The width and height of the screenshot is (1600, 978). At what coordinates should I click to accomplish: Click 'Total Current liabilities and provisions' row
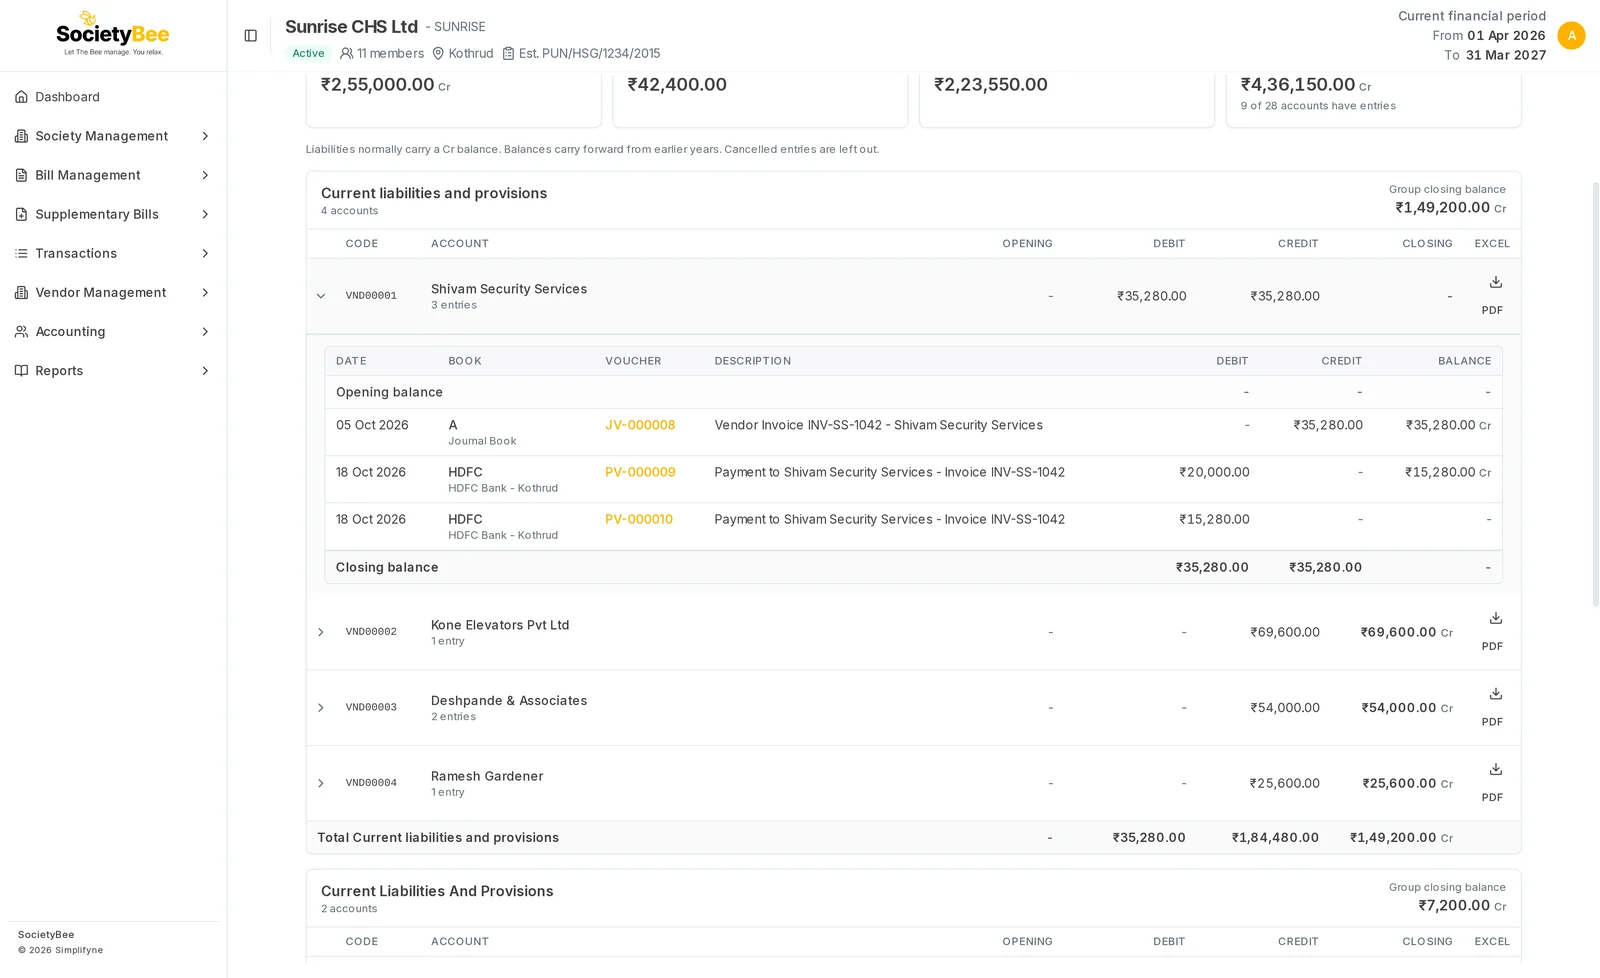pos(913,838)
